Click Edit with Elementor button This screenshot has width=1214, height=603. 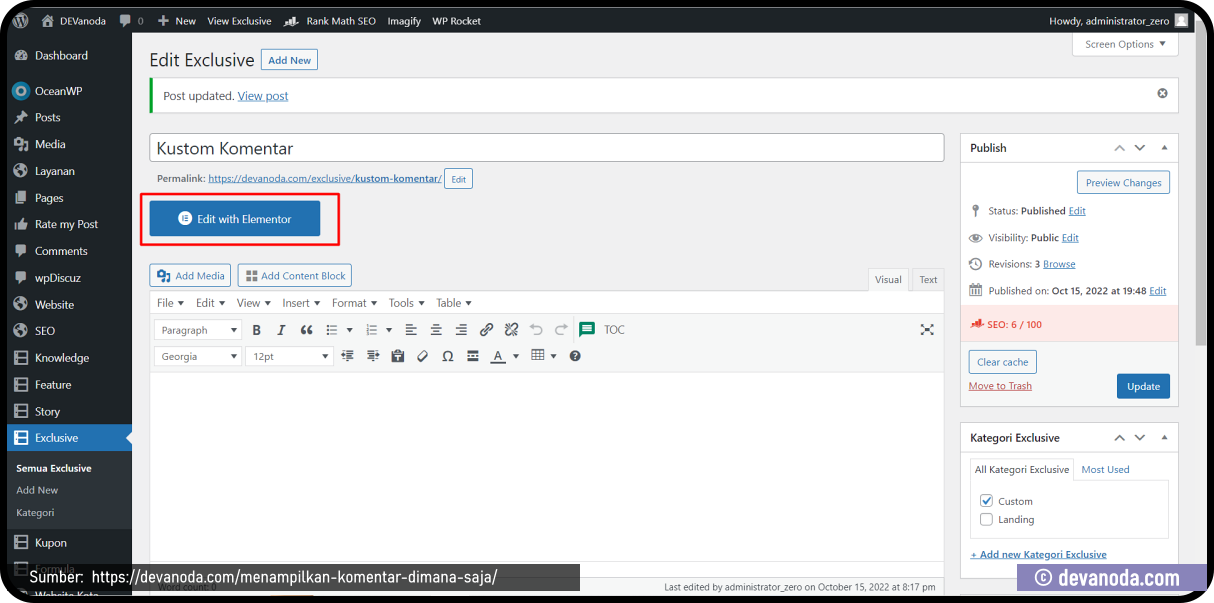tap(235, 219)
